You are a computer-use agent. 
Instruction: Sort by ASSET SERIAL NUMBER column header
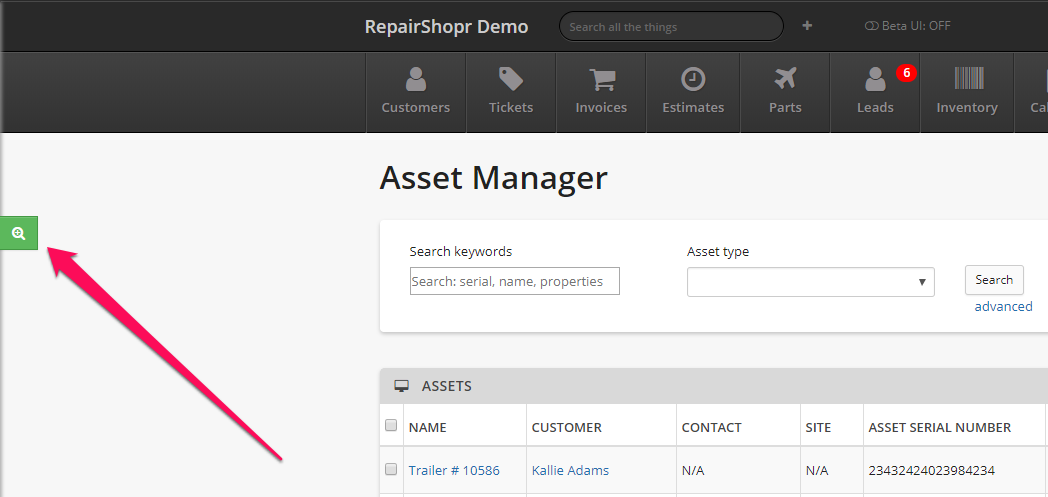[940, 428]
